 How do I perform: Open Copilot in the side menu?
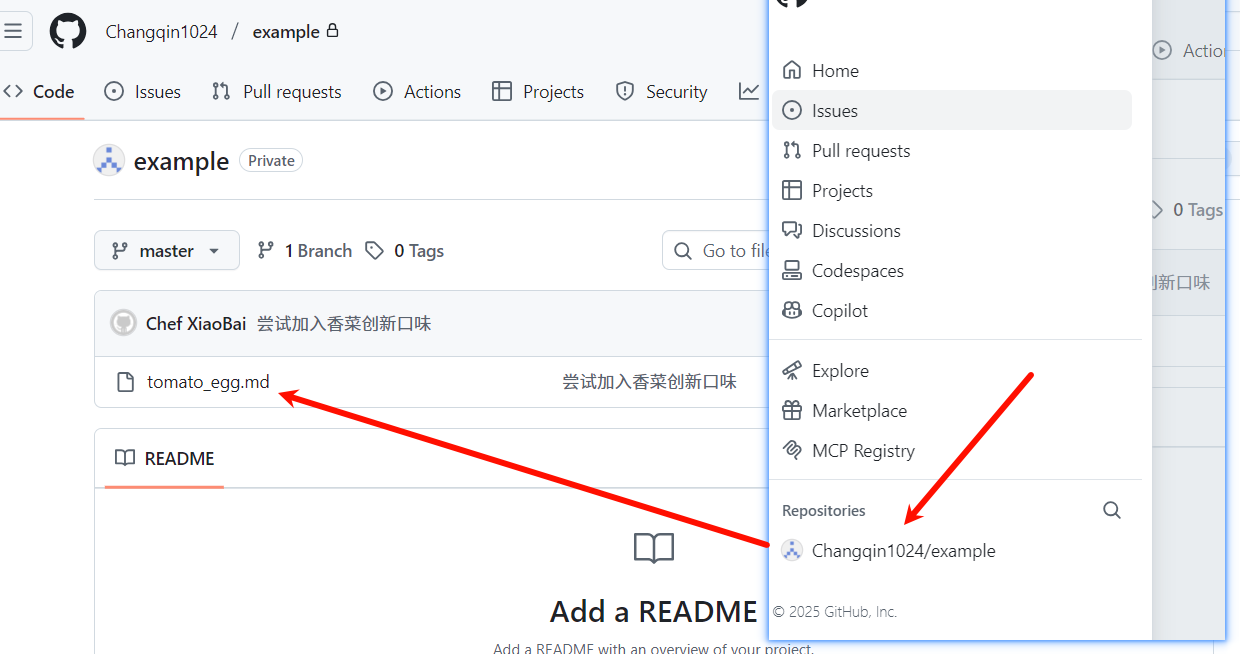click(x=952, y=311)
